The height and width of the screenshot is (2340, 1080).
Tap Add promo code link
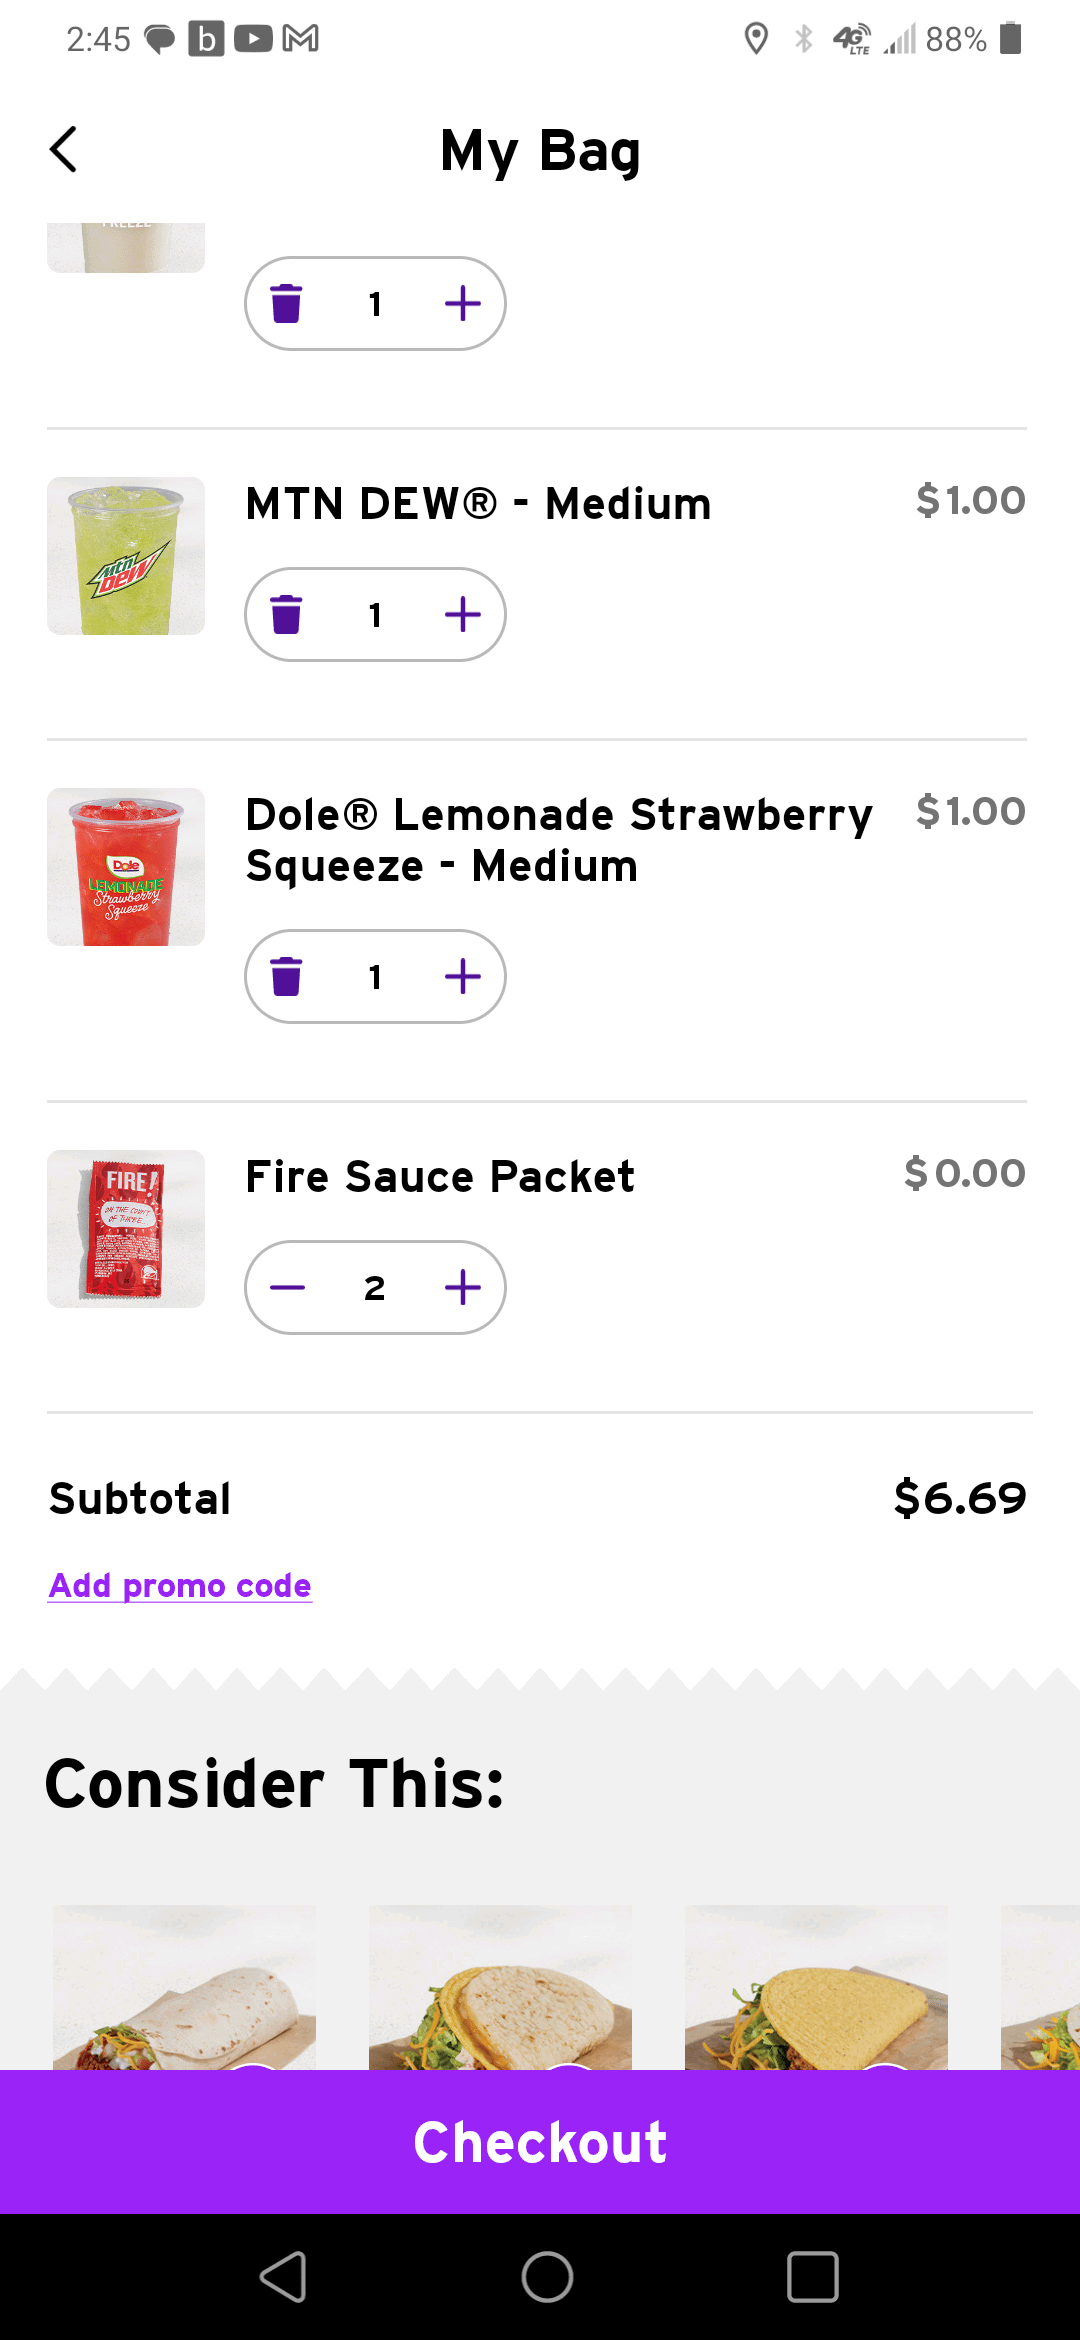[180, 1586]
